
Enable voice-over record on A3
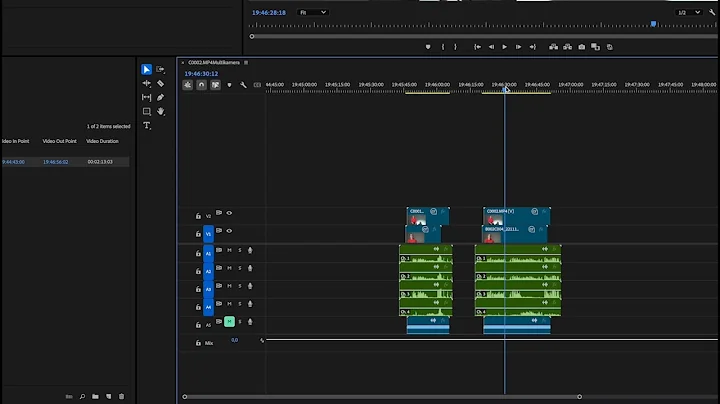tap(250, 286)
